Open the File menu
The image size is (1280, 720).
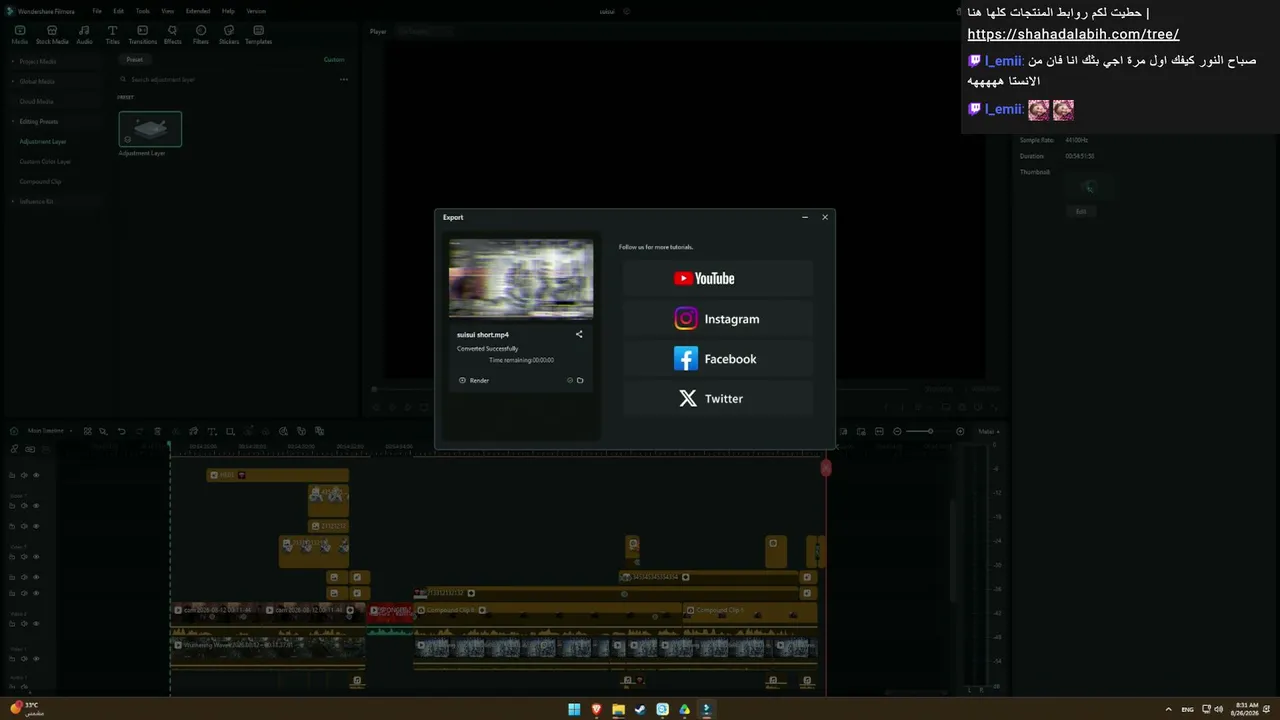pos(97,11)
